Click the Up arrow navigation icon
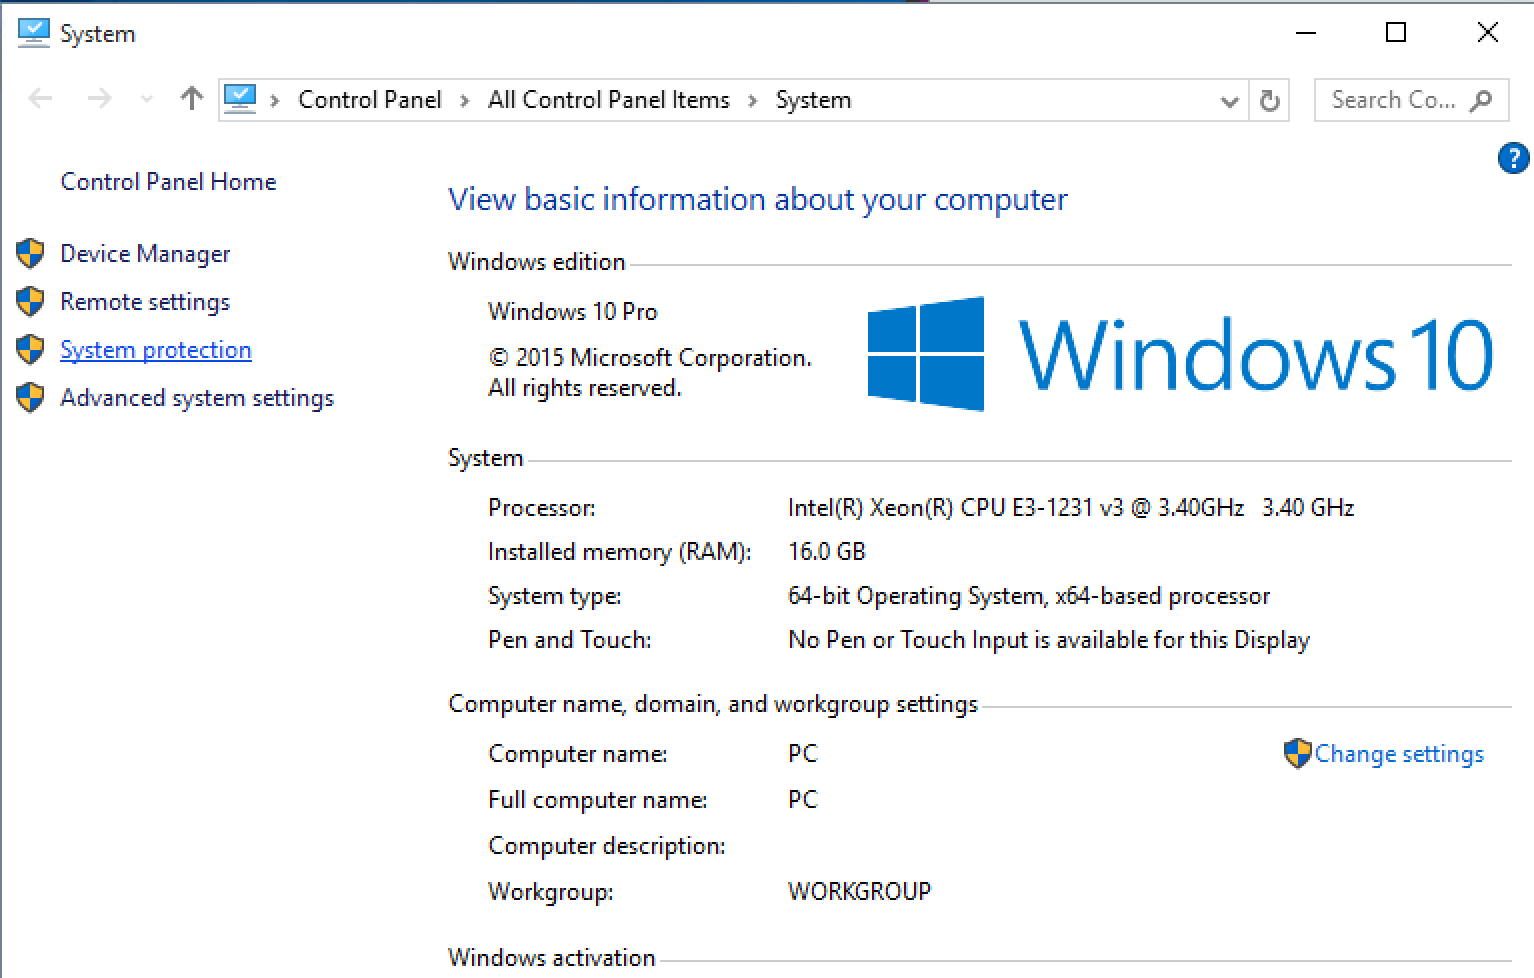This screenshot has height=978, width=1534. (x=191, y=99)
